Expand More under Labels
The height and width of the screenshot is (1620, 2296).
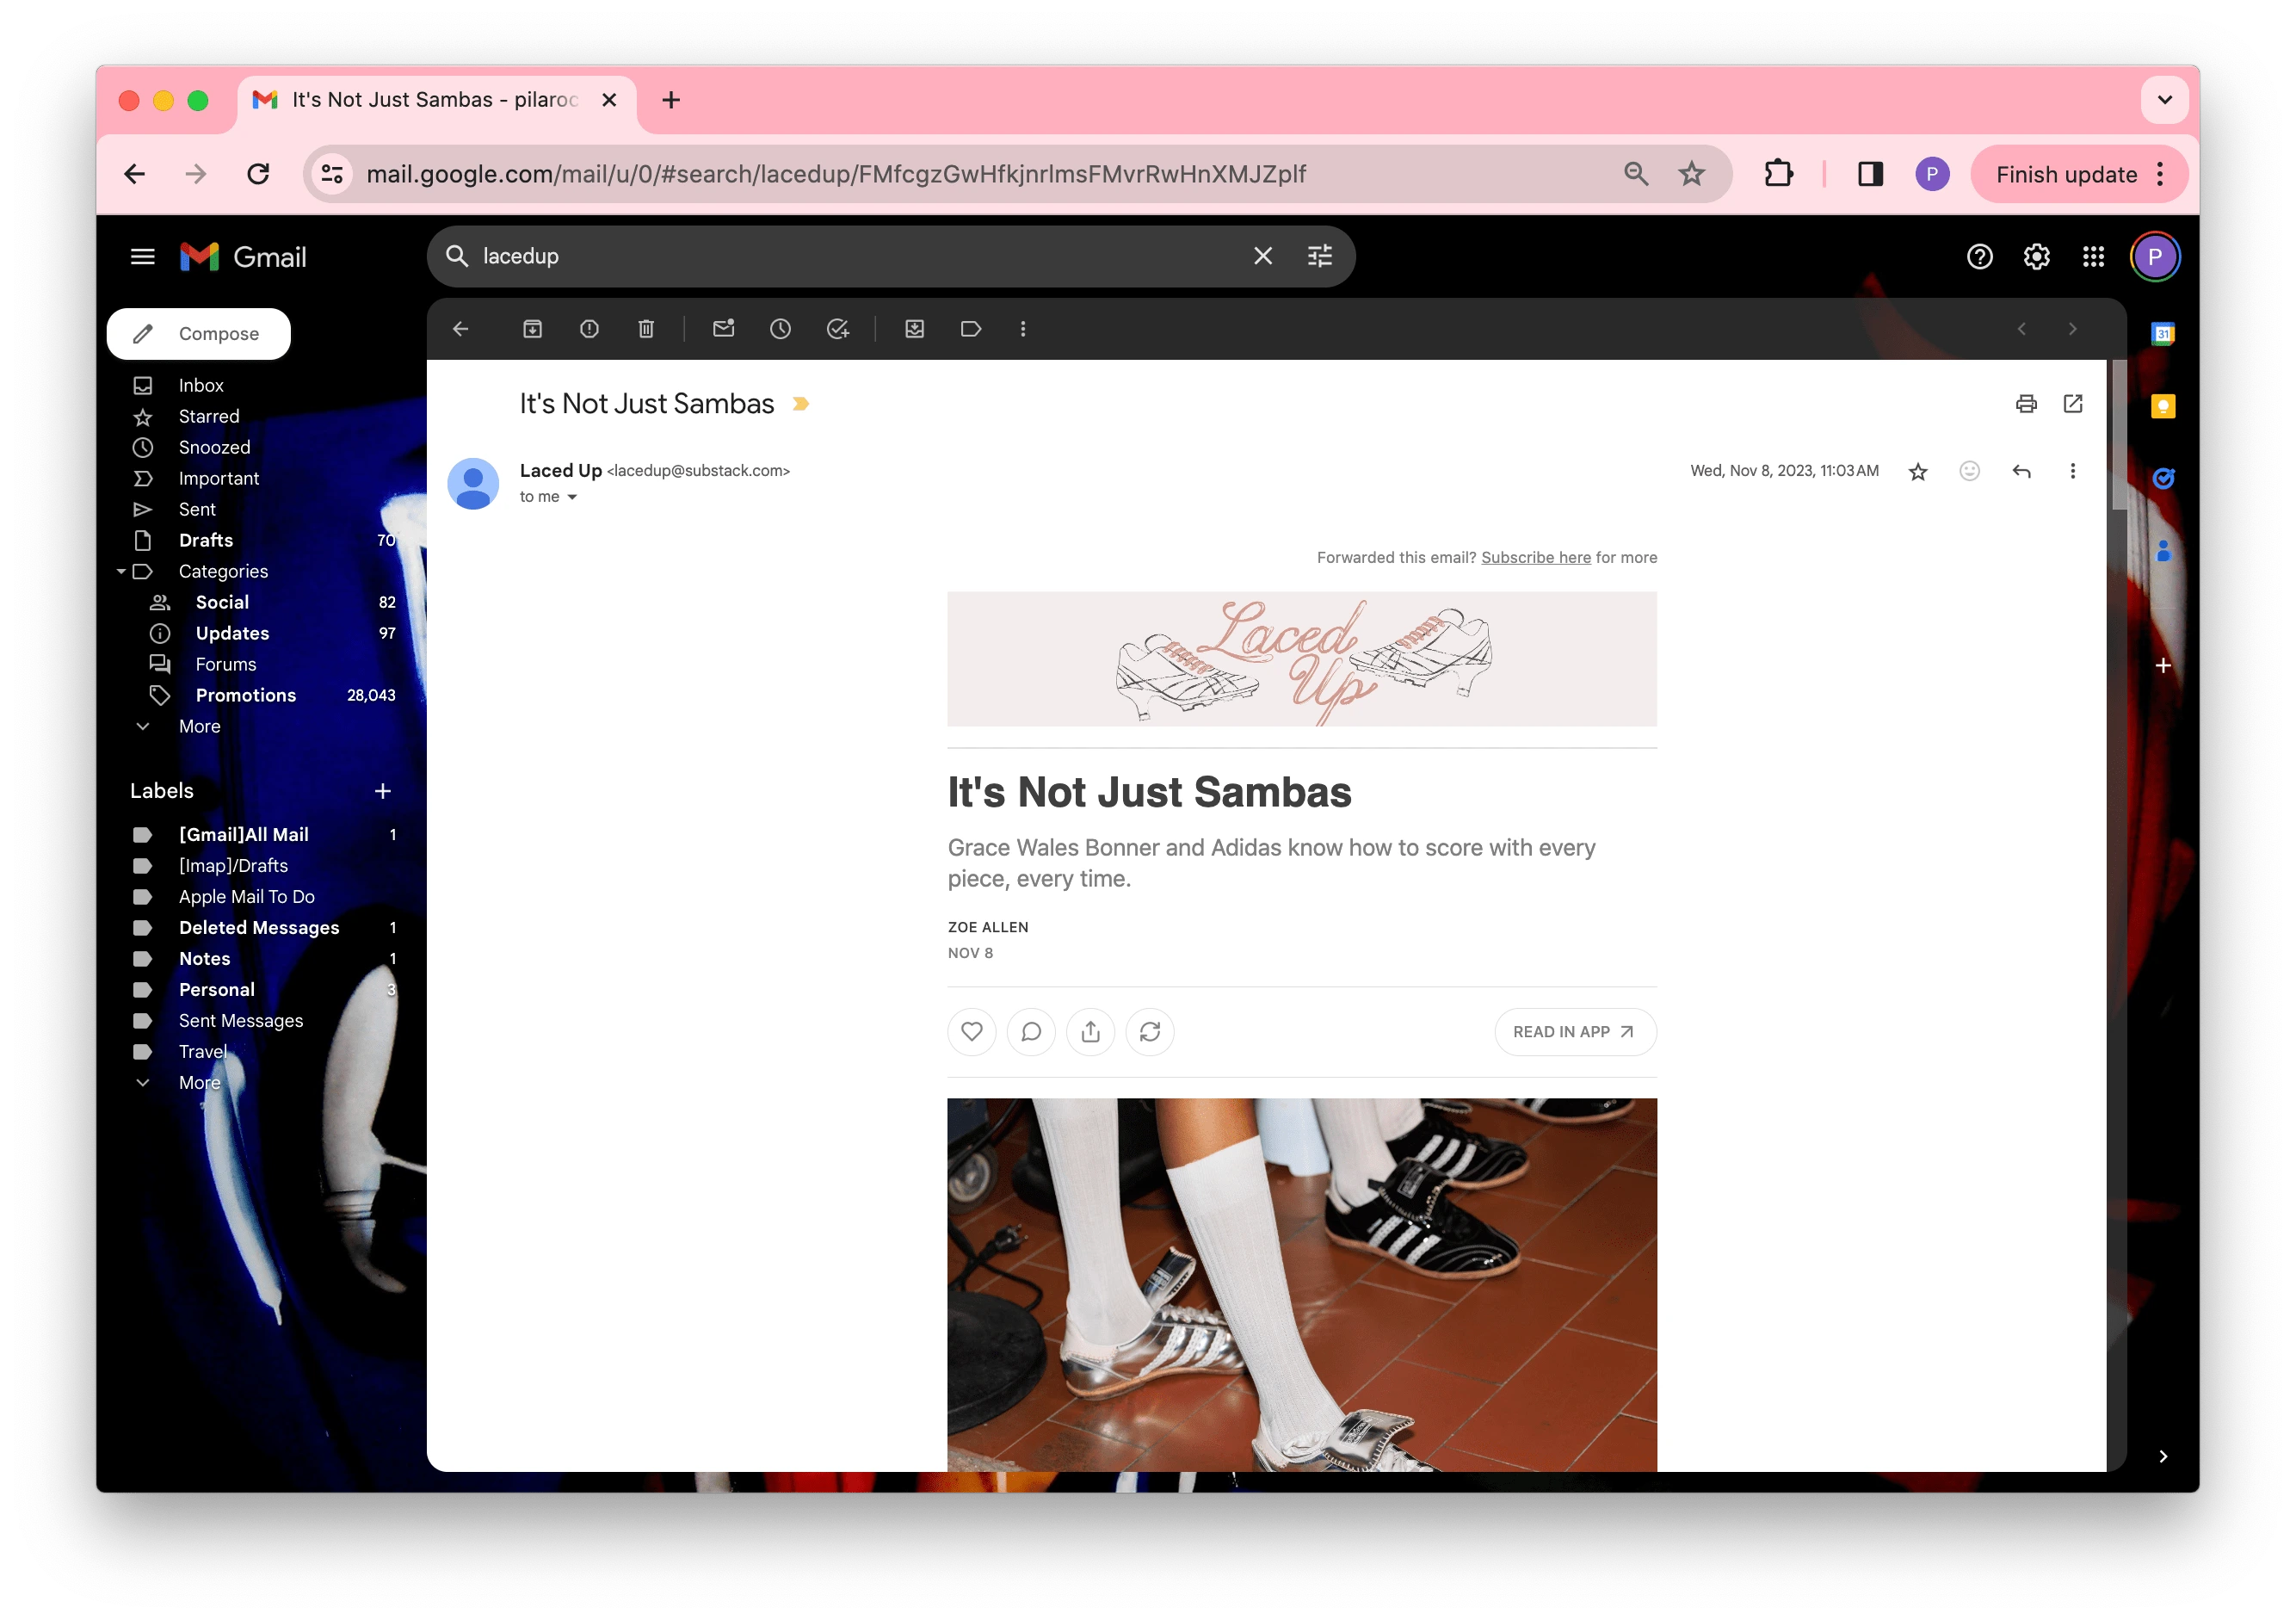(199, 1083)
